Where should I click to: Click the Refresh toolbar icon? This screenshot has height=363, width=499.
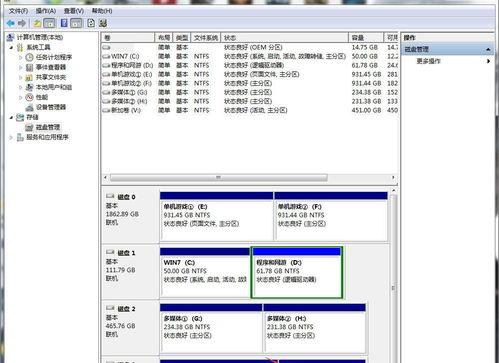91,23
